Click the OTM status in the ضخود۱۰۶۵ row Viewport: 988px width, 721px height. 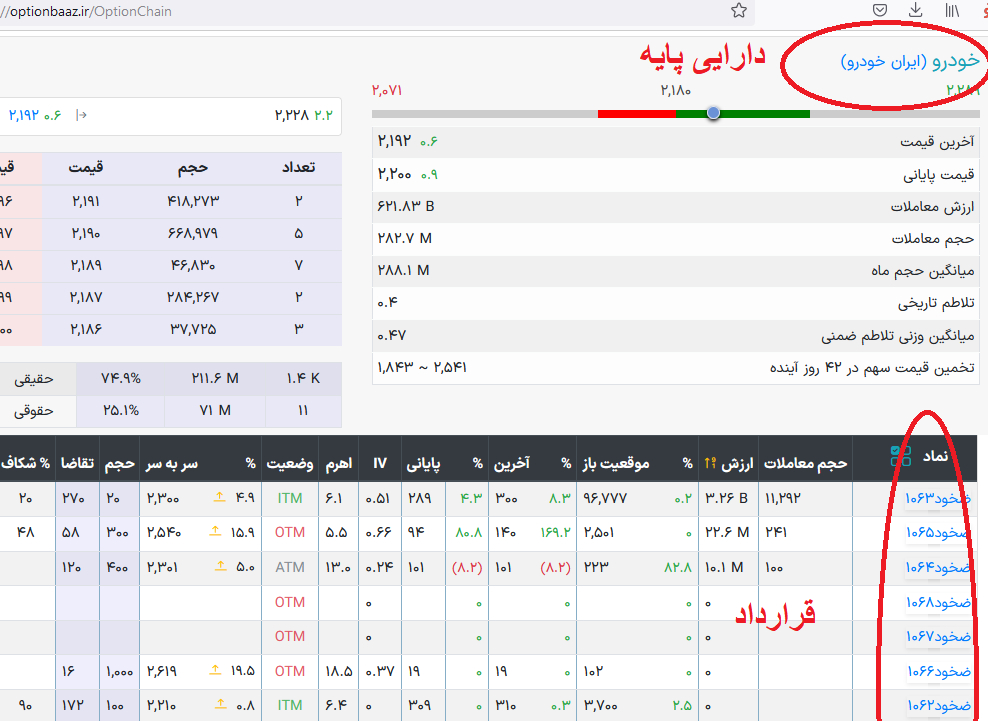point(290,533)
